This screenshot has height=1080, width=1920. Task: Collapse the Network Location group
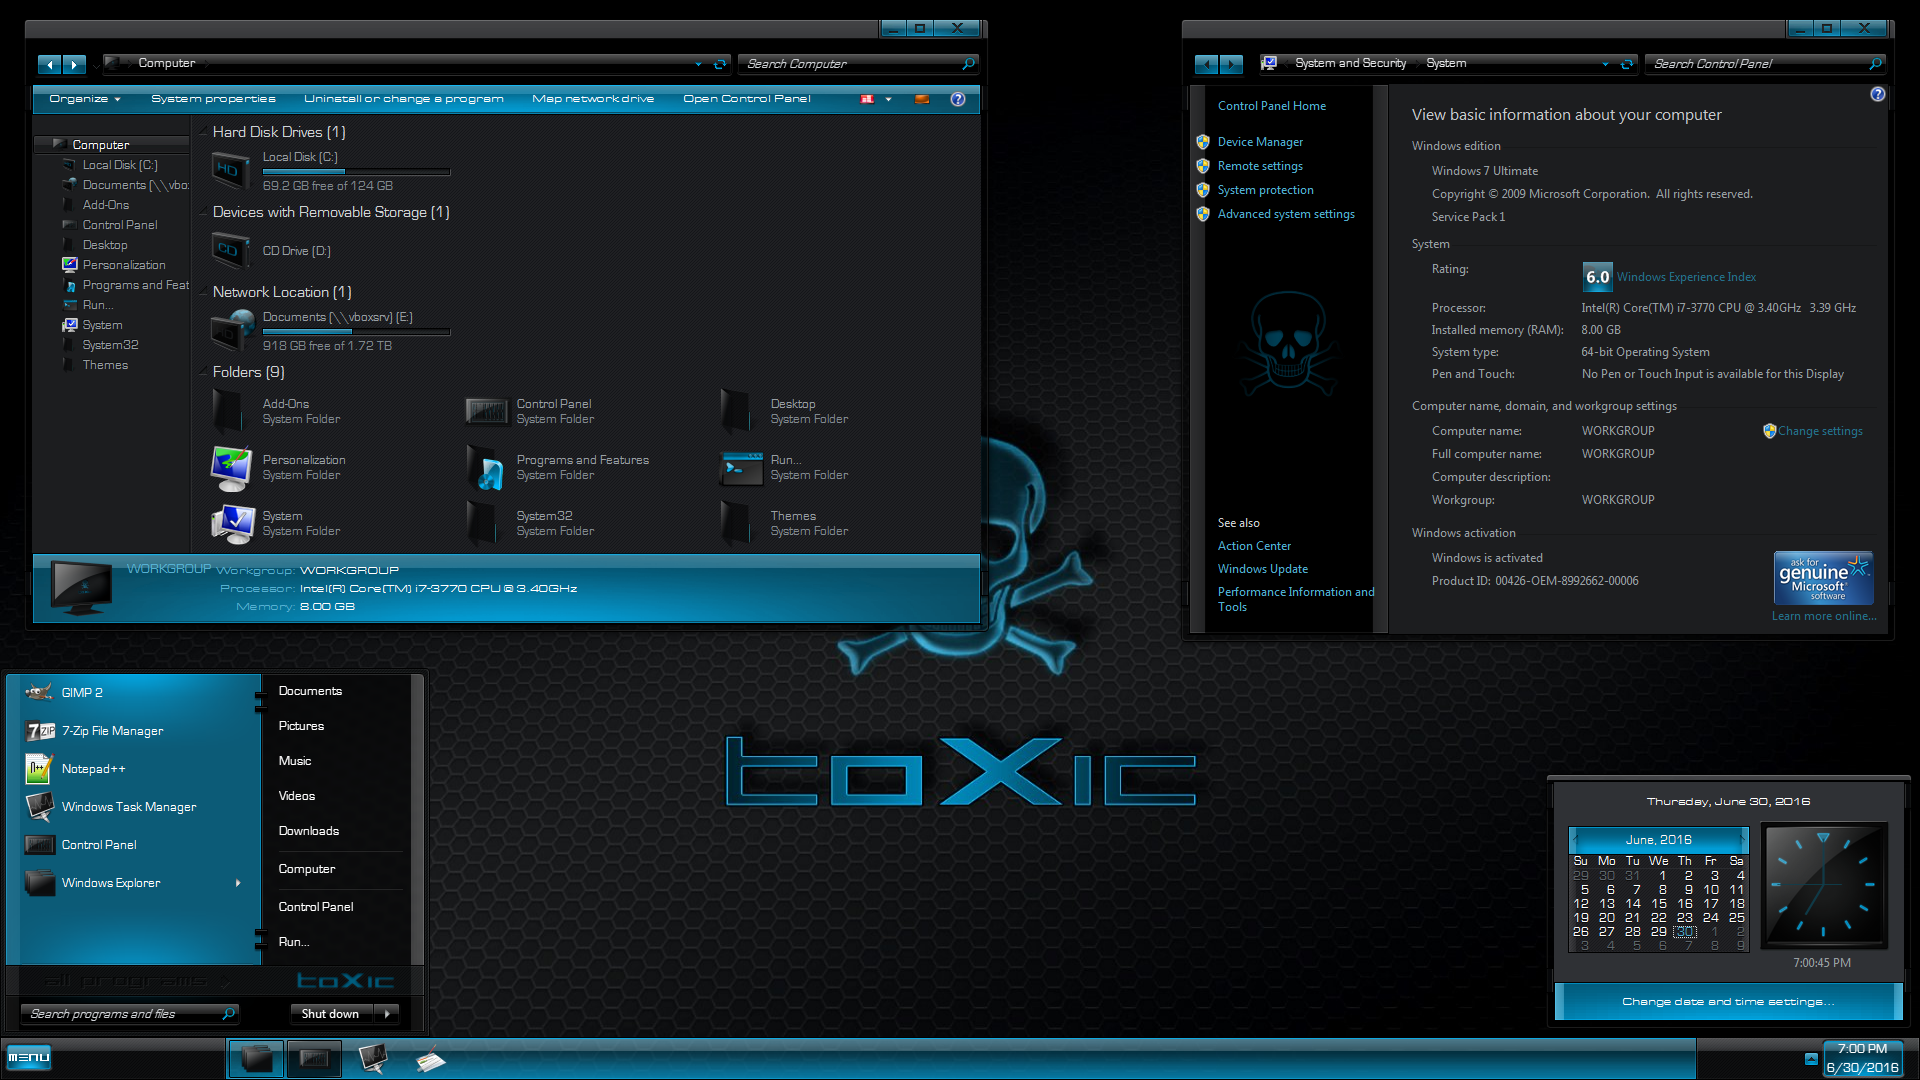pos(203,292)
